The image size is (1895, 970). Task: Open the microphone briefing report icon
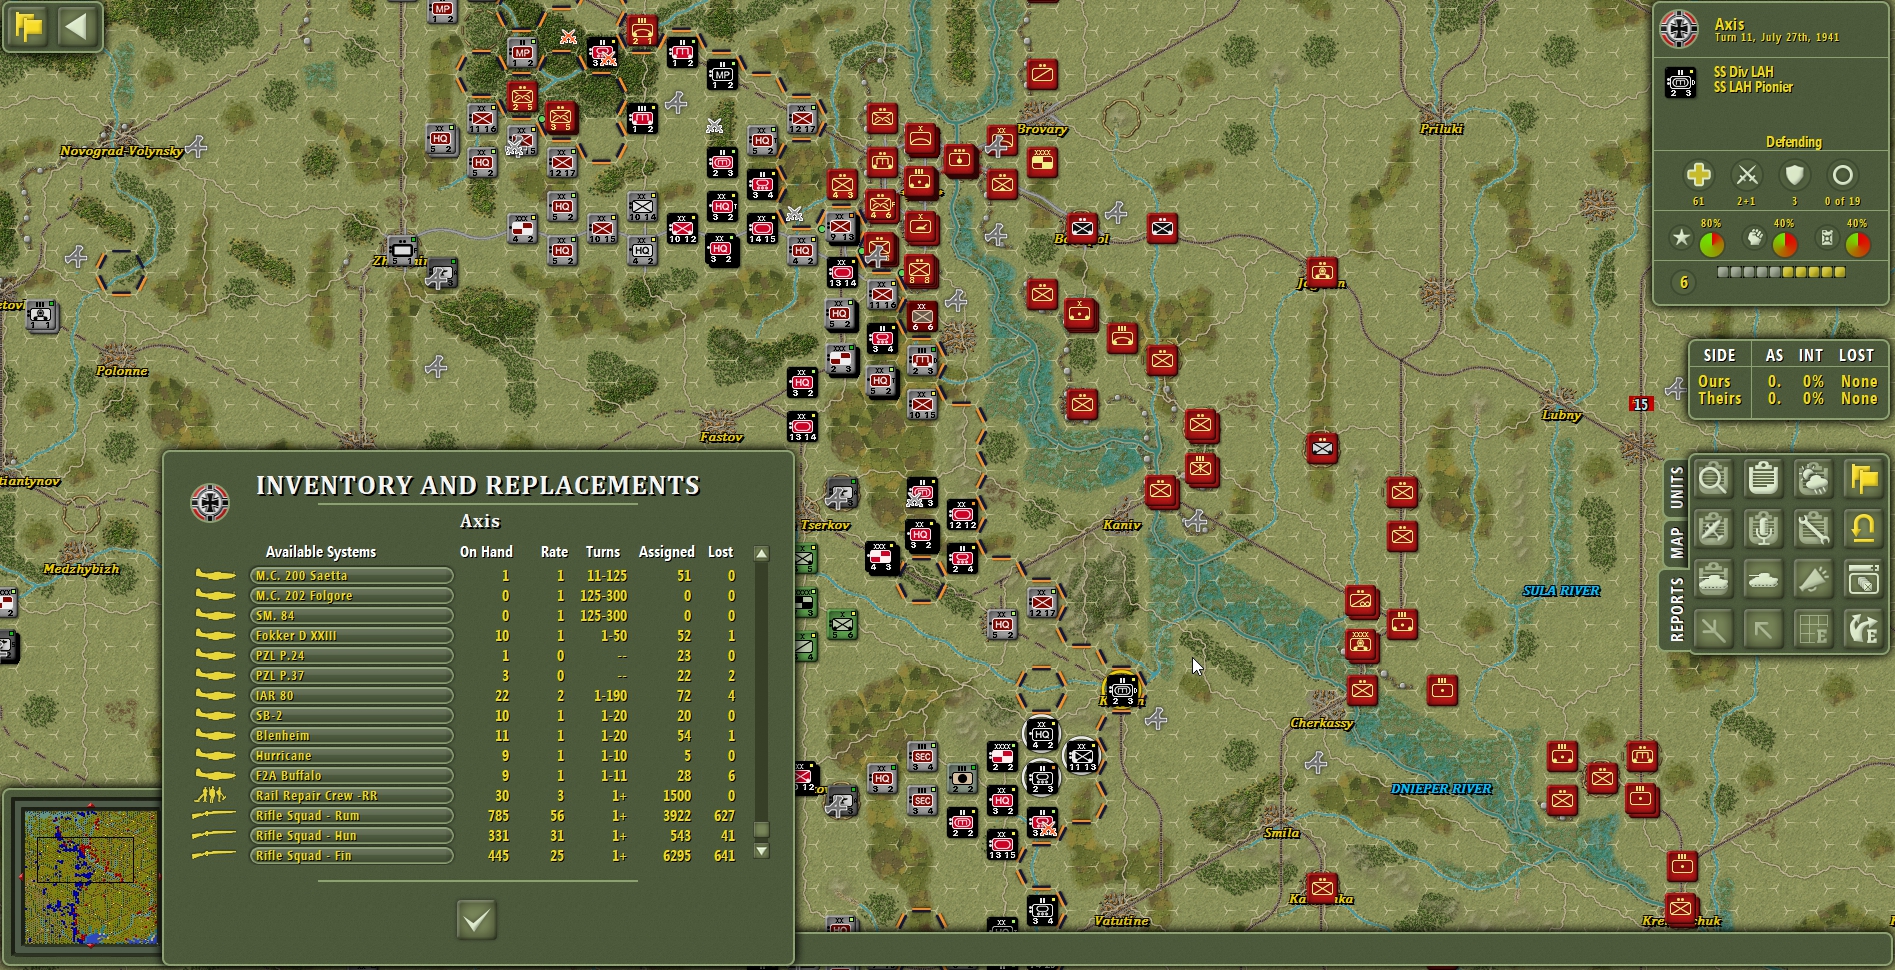click(x=1763, y=529)
